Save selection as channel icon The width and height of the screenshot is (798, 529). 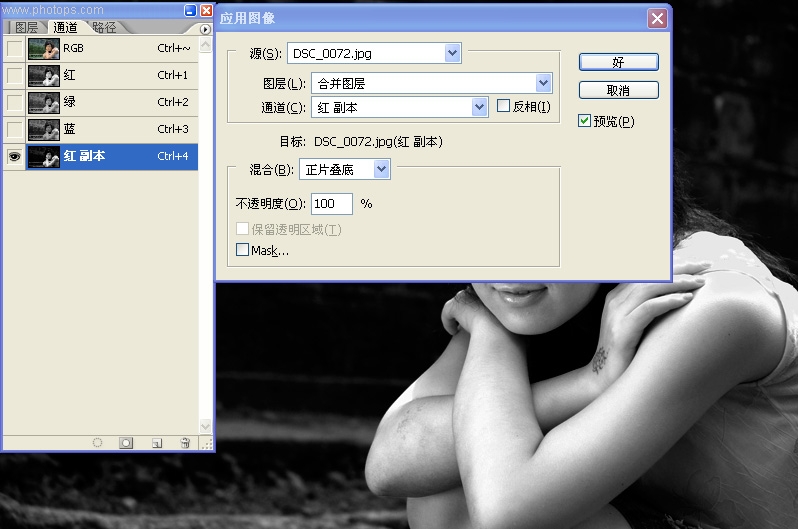pos(126,443)
